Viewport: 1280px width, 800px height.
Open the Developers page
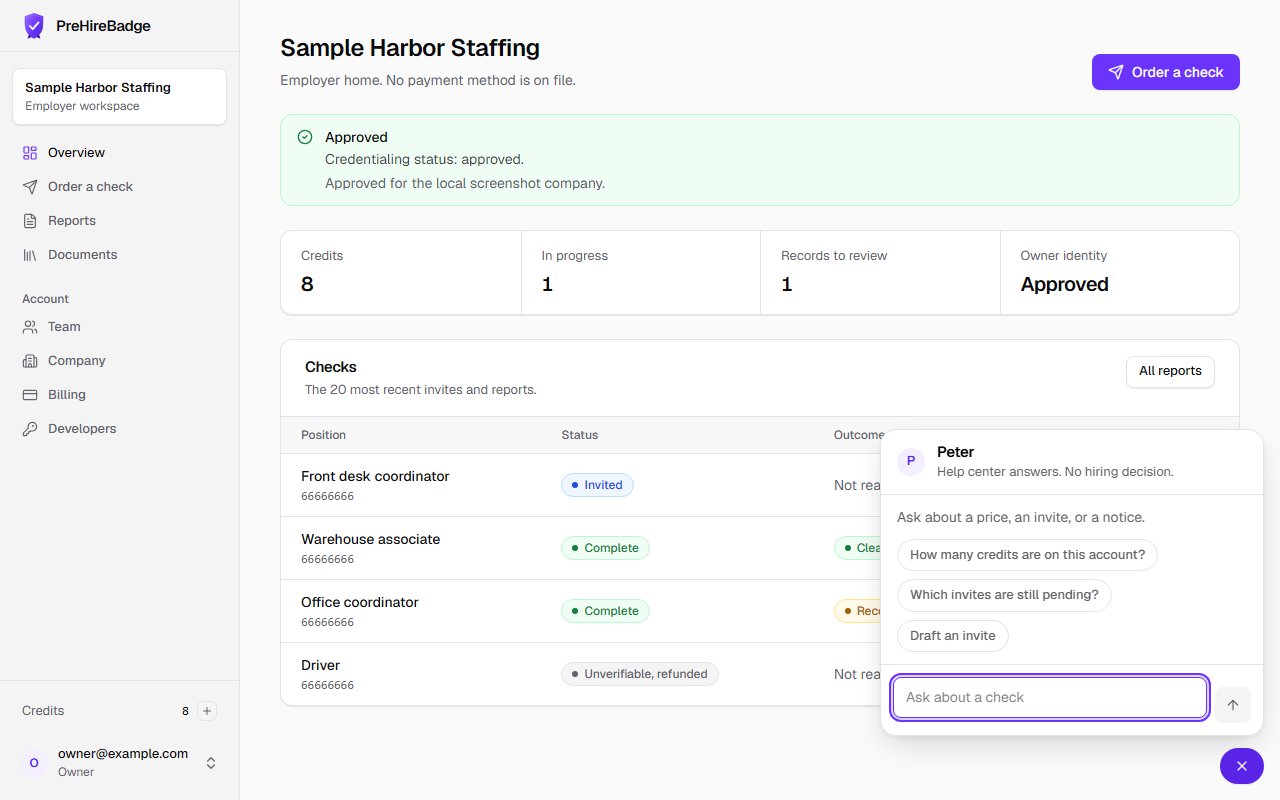120,429
